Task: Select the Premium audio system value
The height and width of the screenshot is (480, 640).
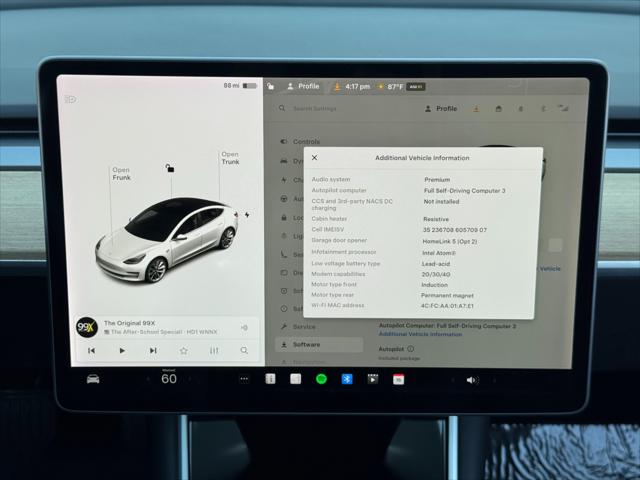Action: pyautogui.click(x=437, y=180)
